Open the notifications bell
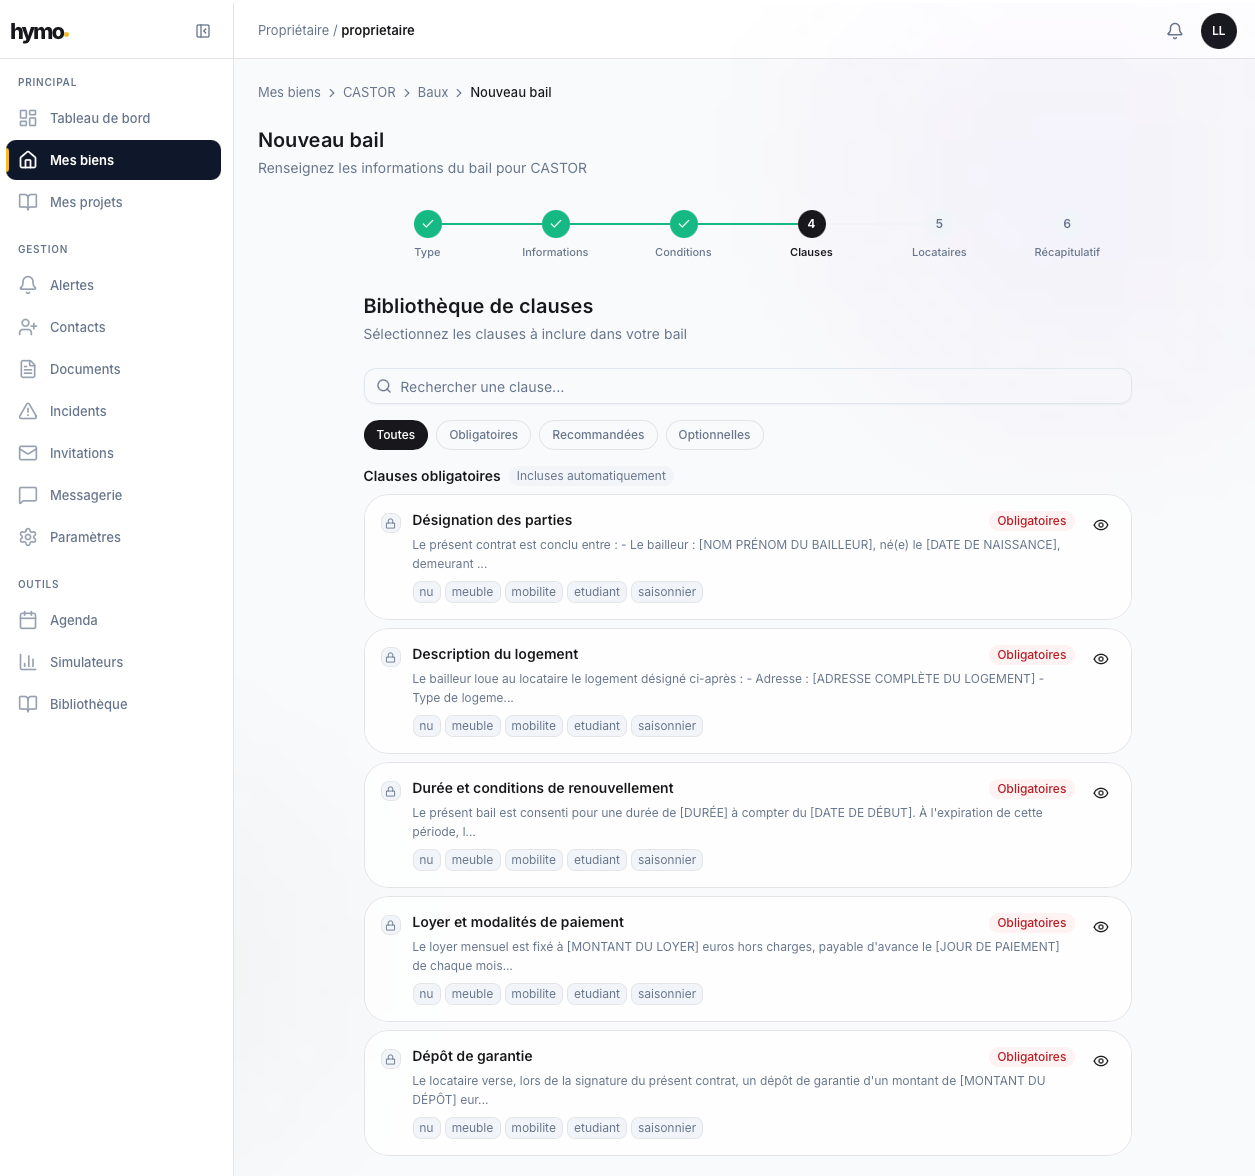This screenshot has height=1176, width=1255. coord(1175,31)
